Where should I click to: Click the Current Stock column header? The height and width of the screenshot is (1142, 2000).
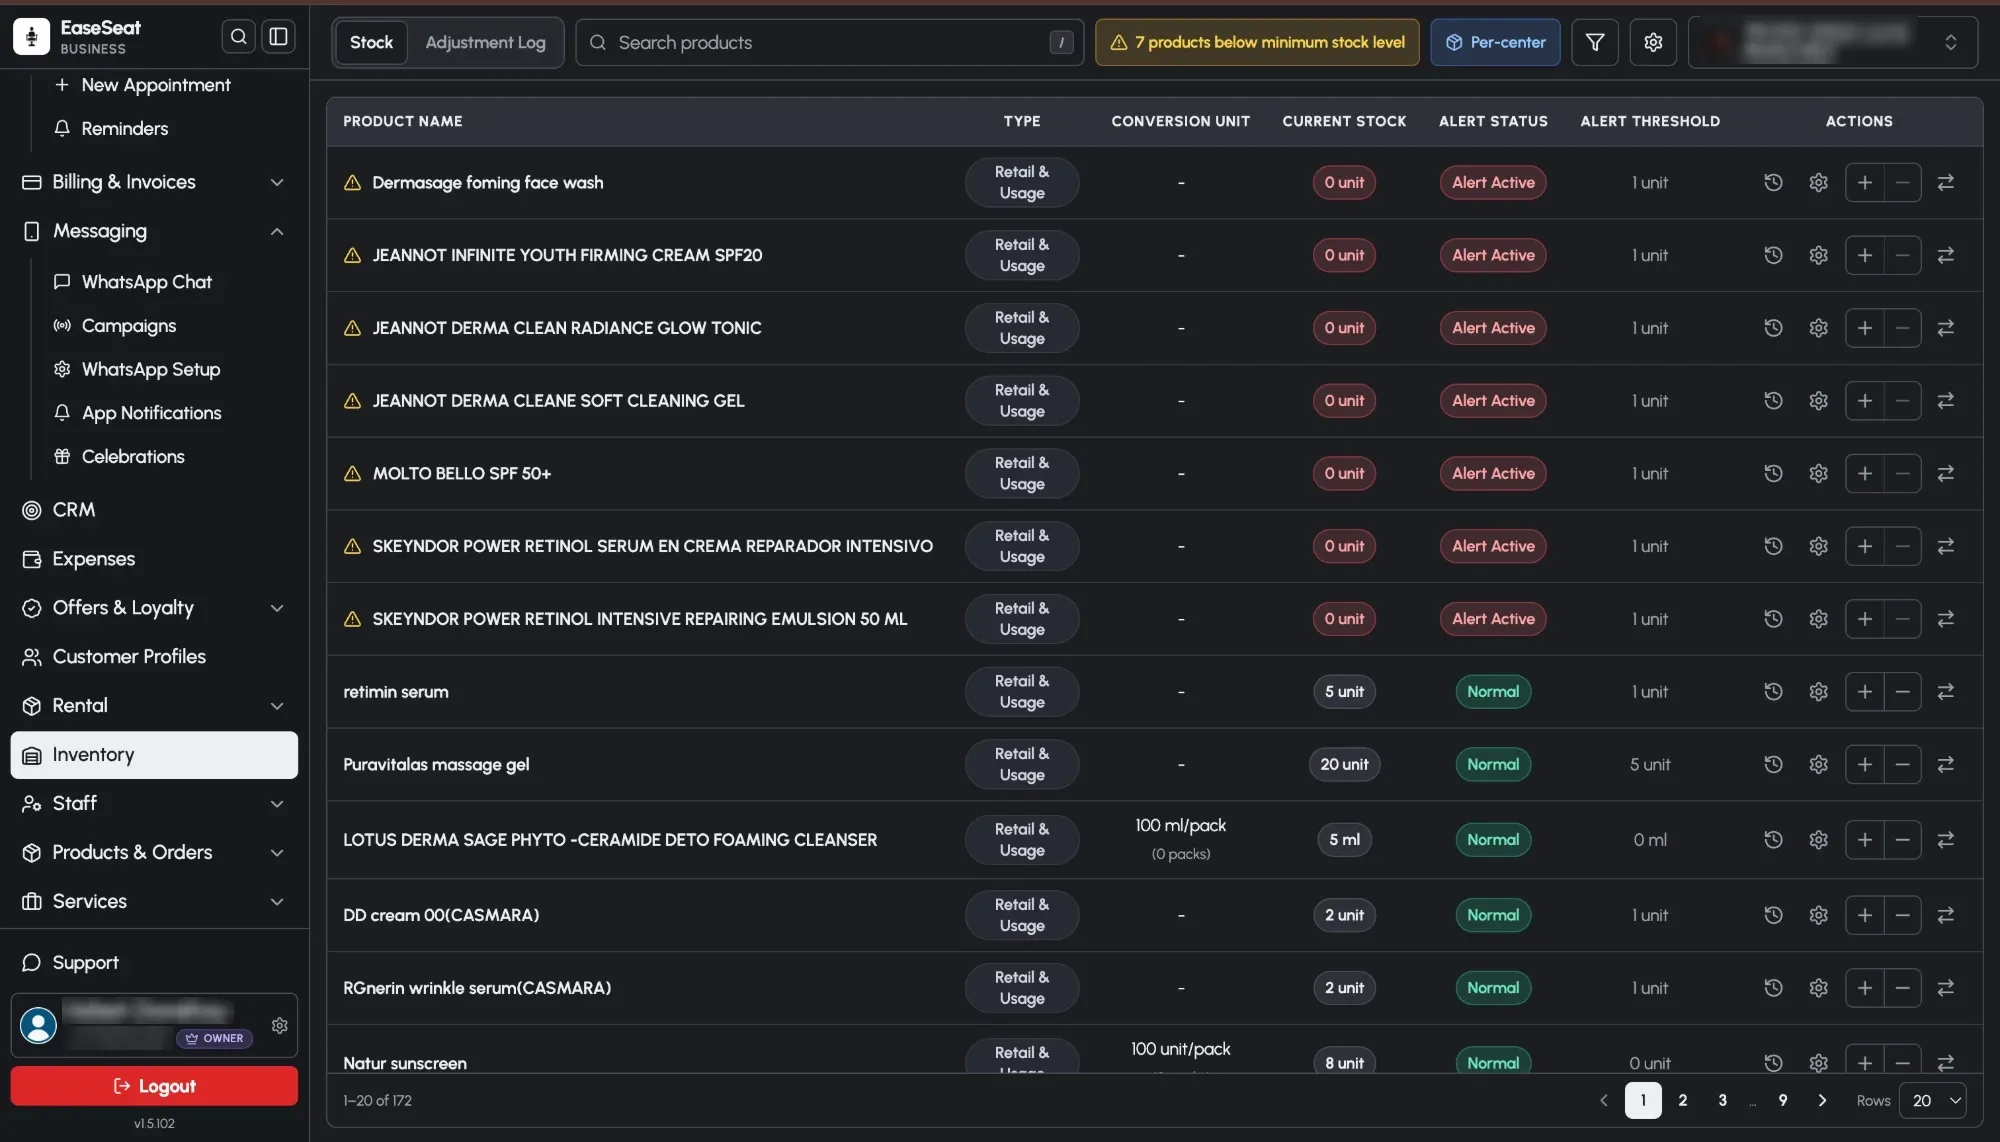click(1344, 121)
